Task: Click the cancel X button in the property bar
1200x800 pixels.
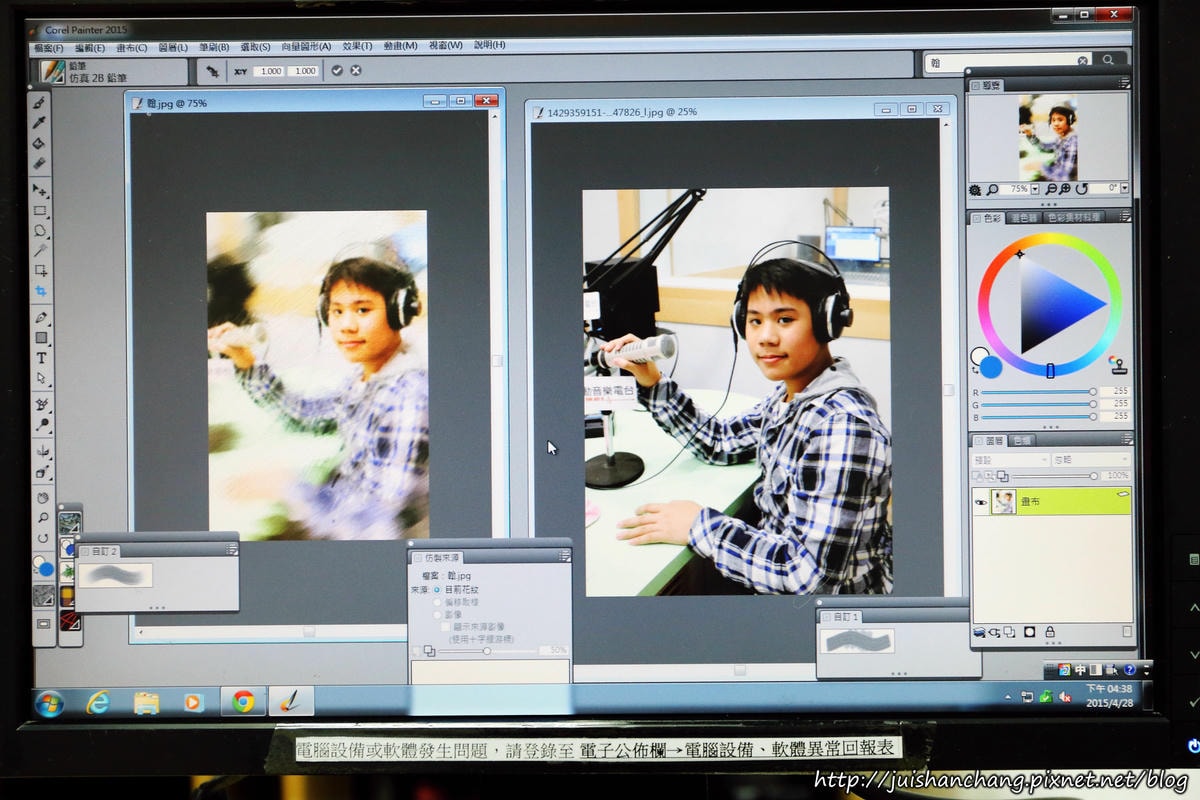Action: click(355, 71)
